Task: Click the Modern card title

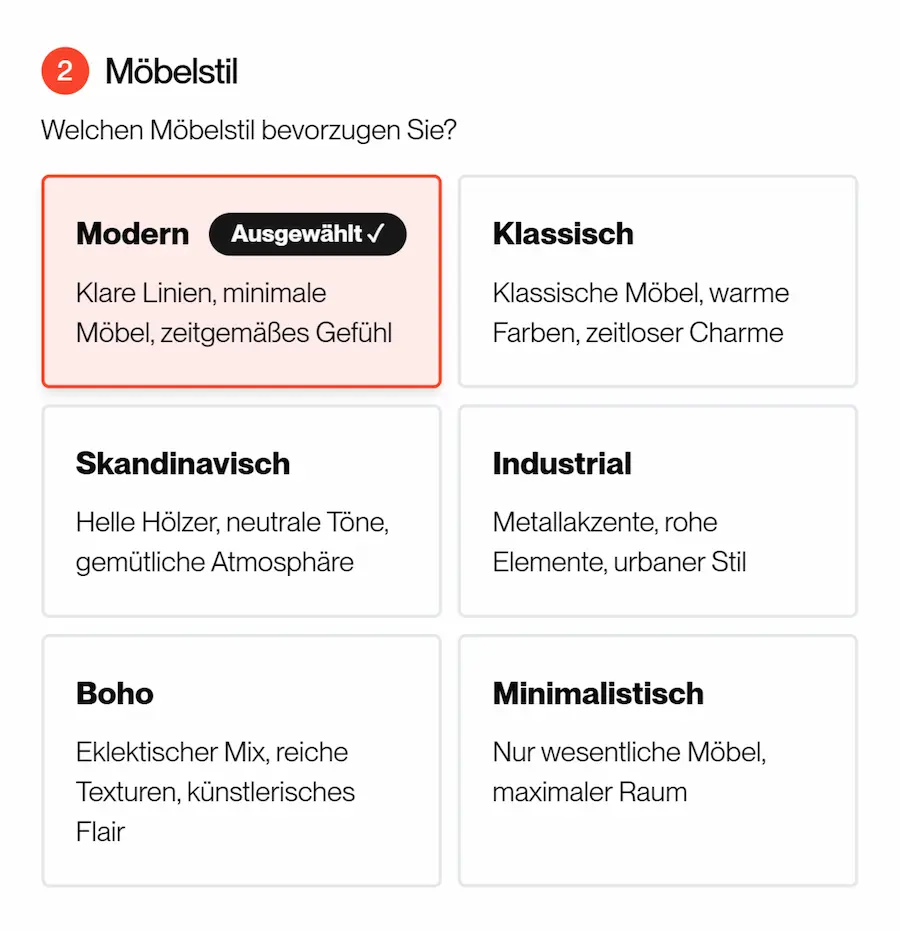Action: point(132,234)
